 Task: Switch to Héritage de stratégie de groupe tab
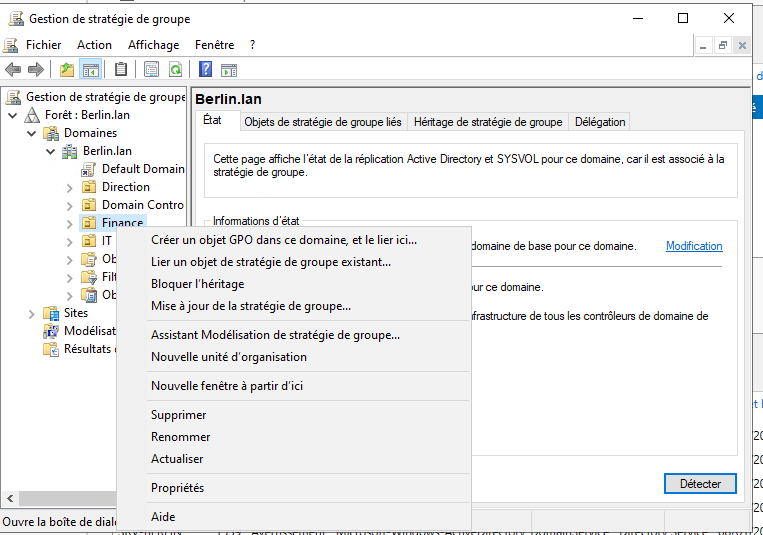tap(488, 122)
